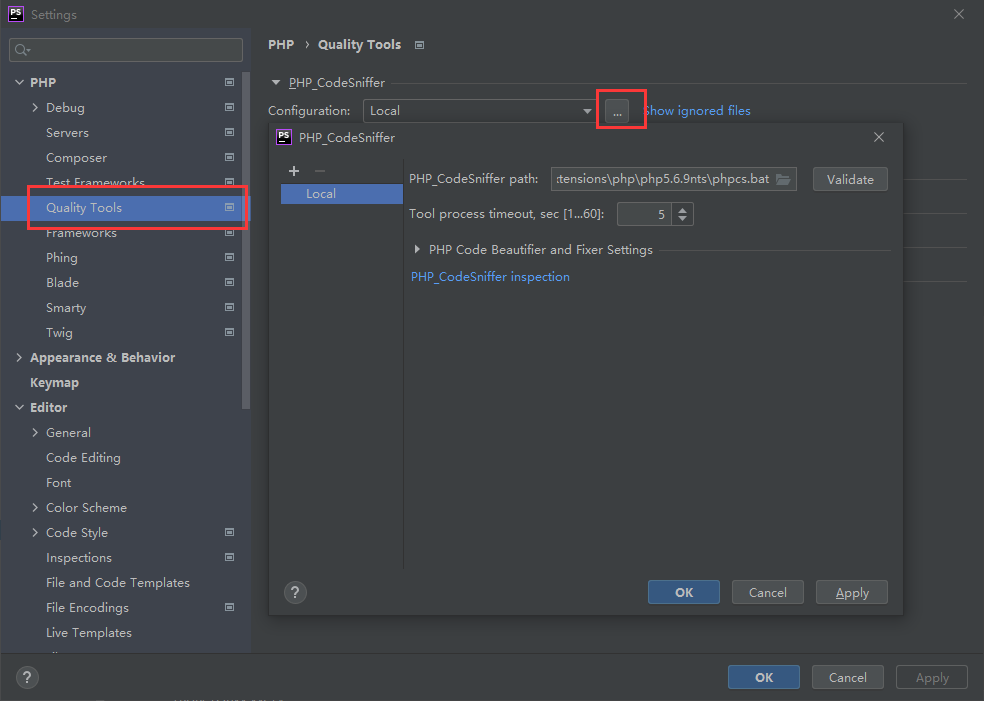Select Twig in settings tree
The image size is (984, 701).
(x=59, y=333)
